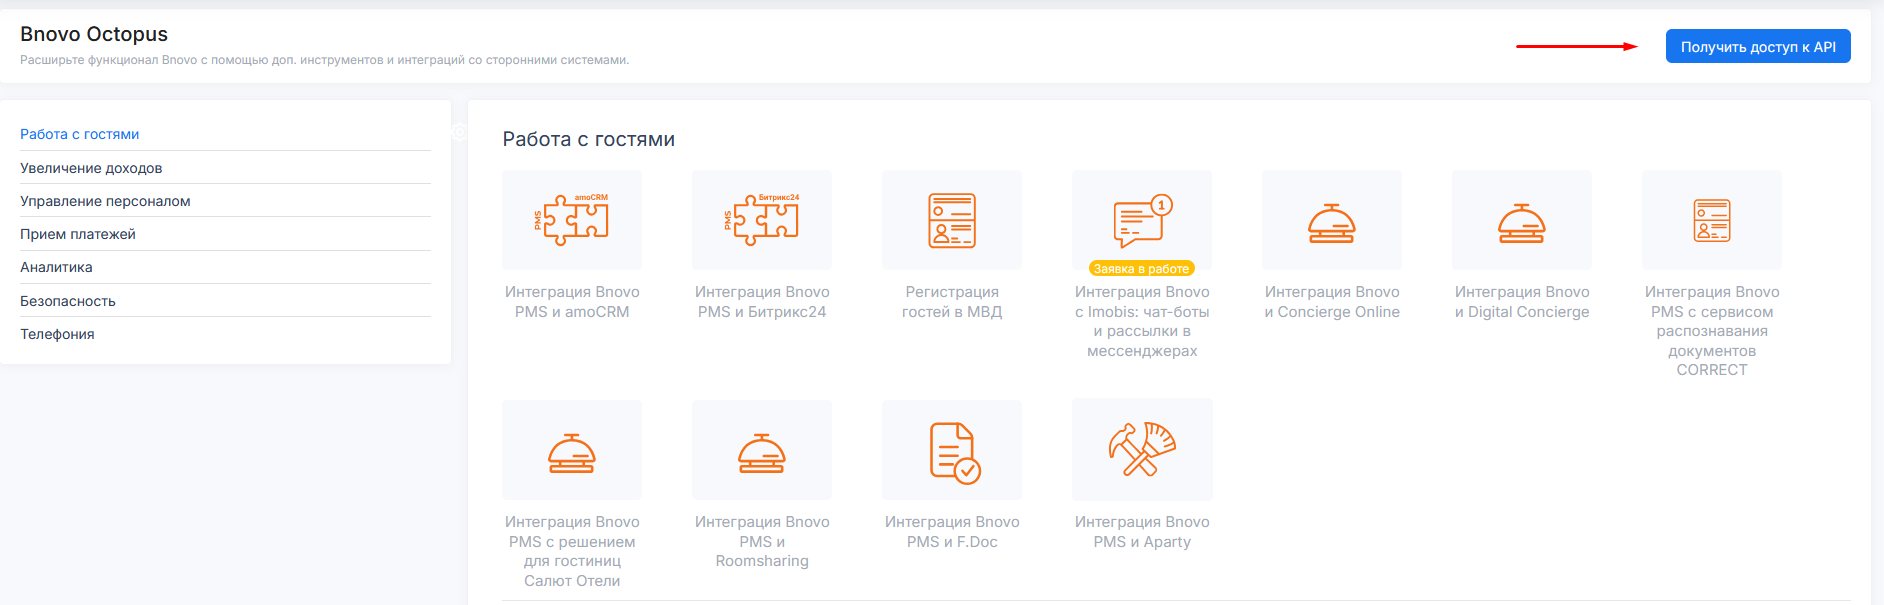This screenshot has height=605, width=1884.
Task: Click the 'Салют Отели' integration label
Action: 572,551
